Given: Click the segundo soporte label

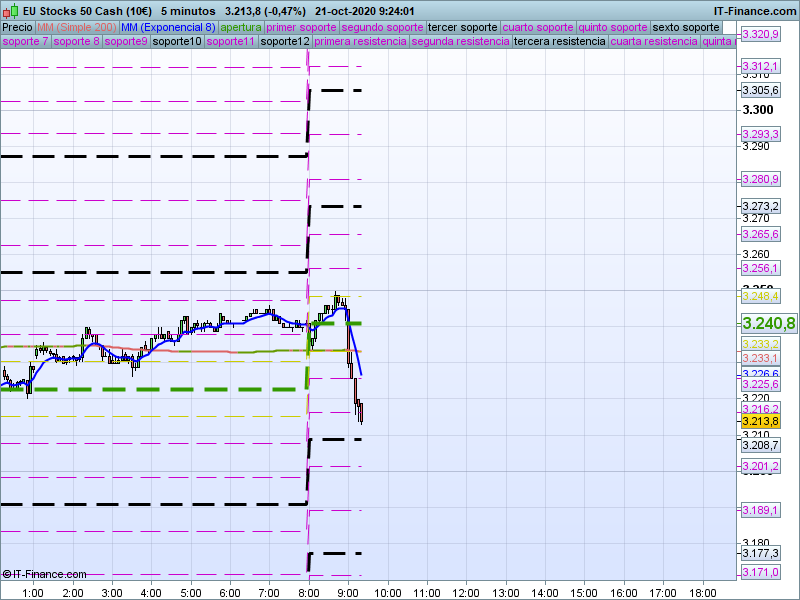Looking at the screenshot, I should click(x=383, y=27).
